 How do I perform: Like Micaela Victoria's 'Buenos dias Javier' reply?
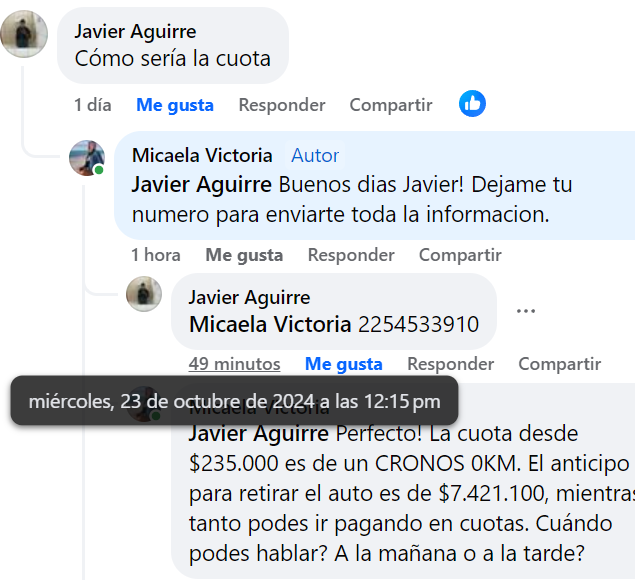point(244,255)
